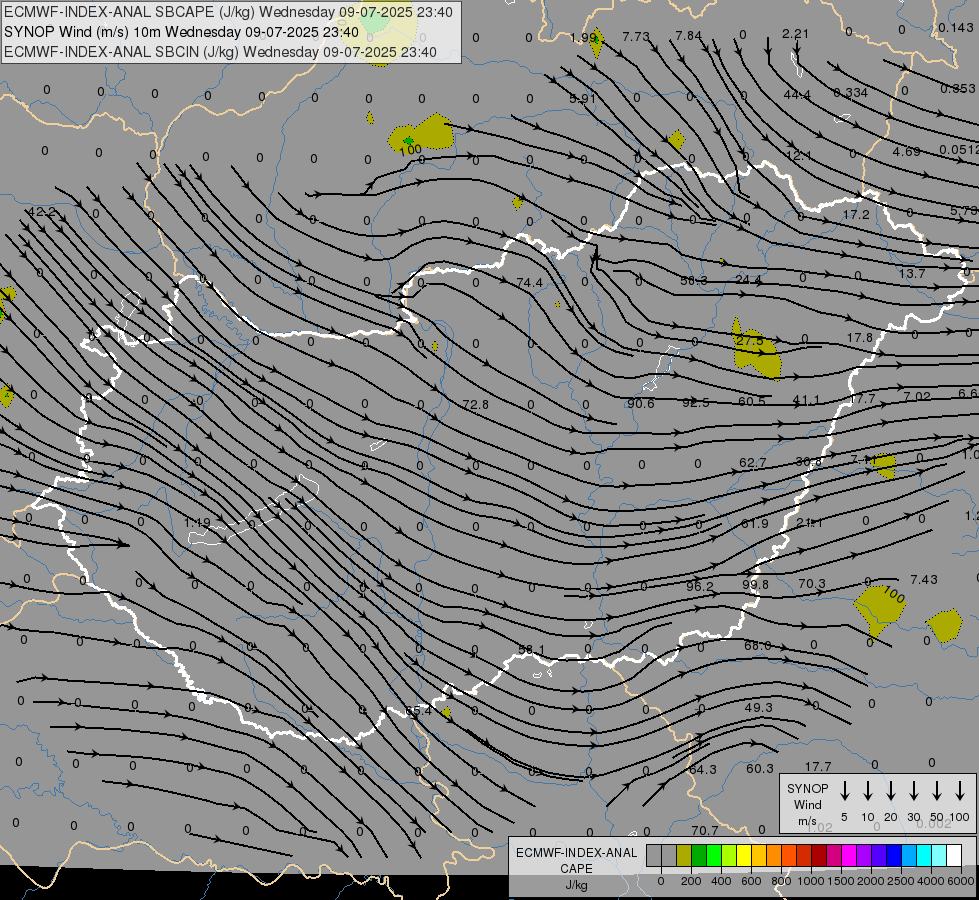The image size is (979, 900).
Task: Click the 1000 tick label on CAPE legend
Action: [x=810, y=881]
